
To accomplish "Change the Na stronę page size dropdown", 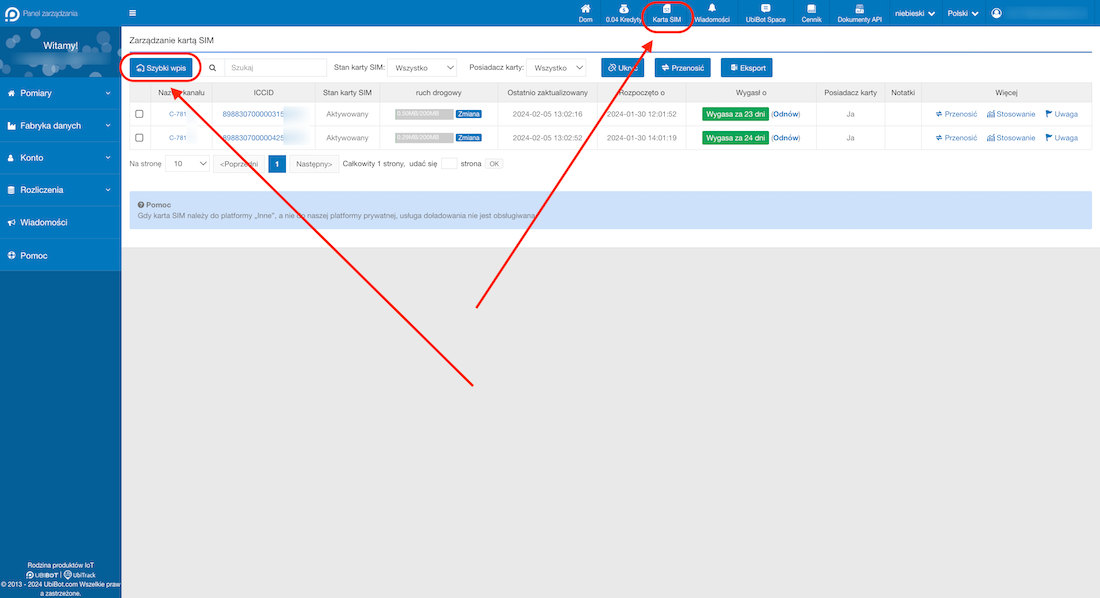I will coord(187,164).
